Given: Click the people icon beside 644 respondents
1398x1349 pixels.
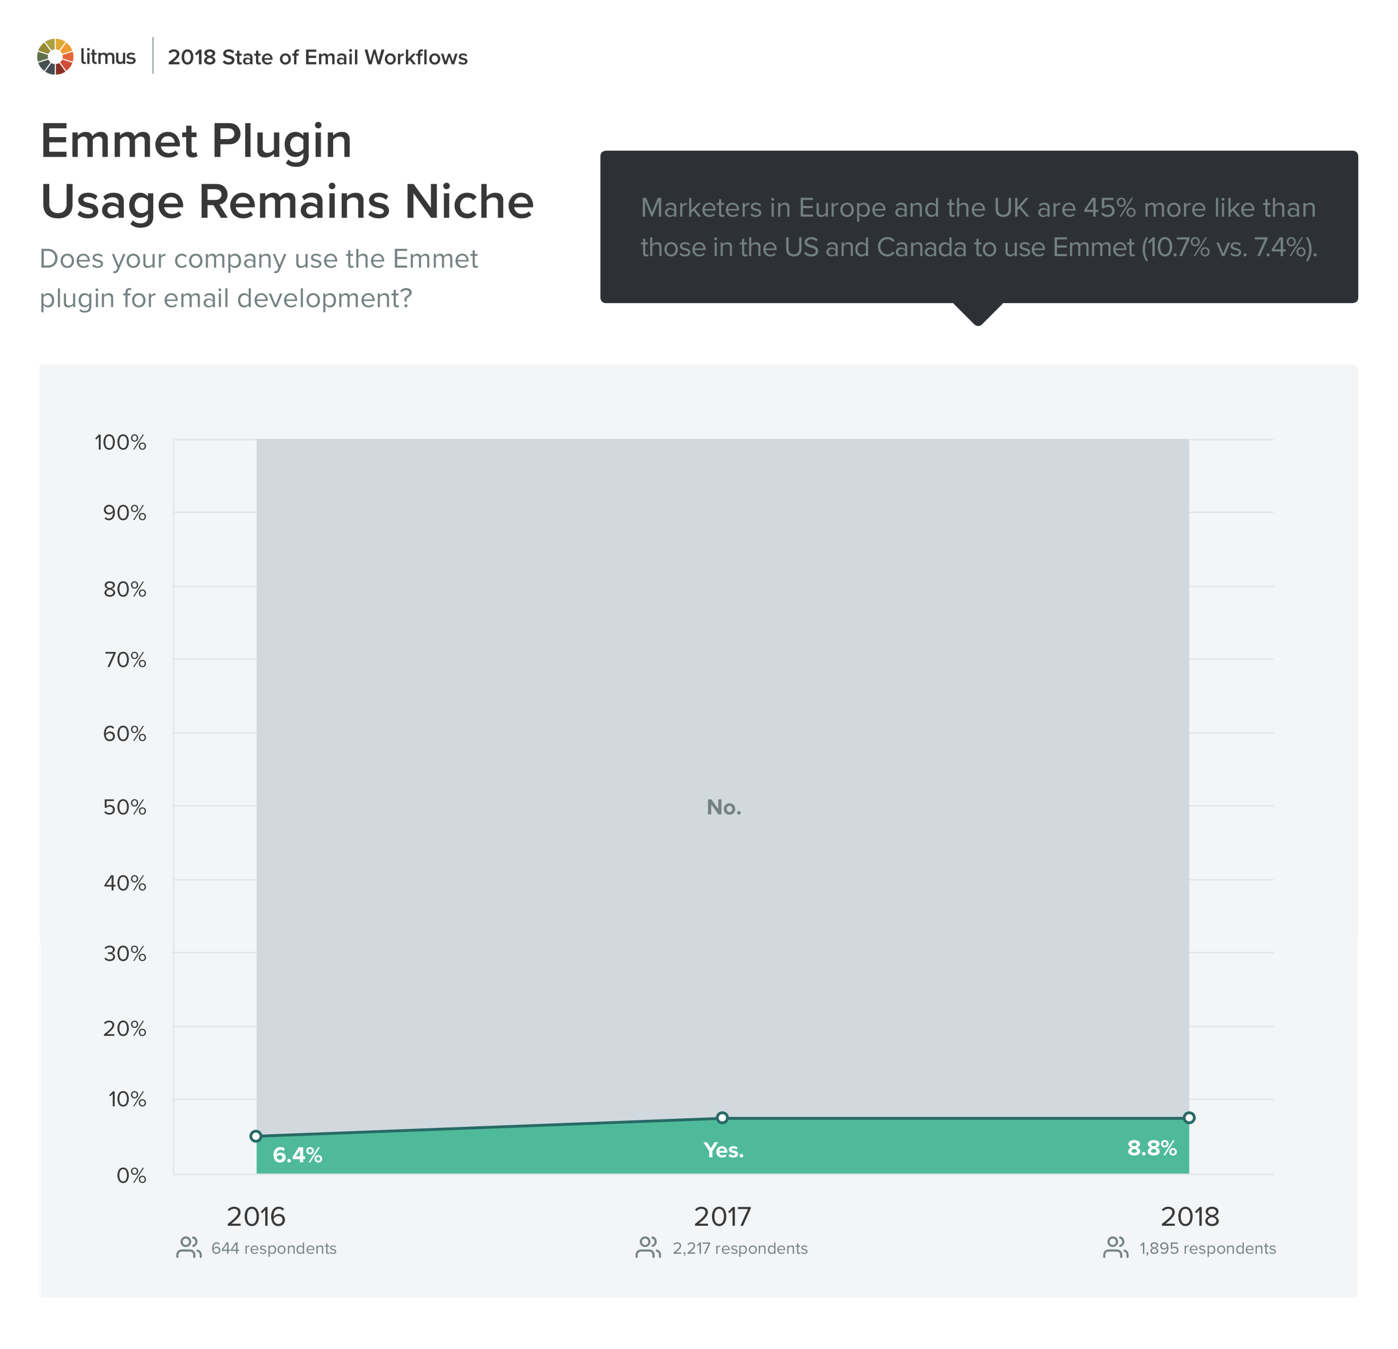Looking at the screenshot, I should click(188, 1247).
